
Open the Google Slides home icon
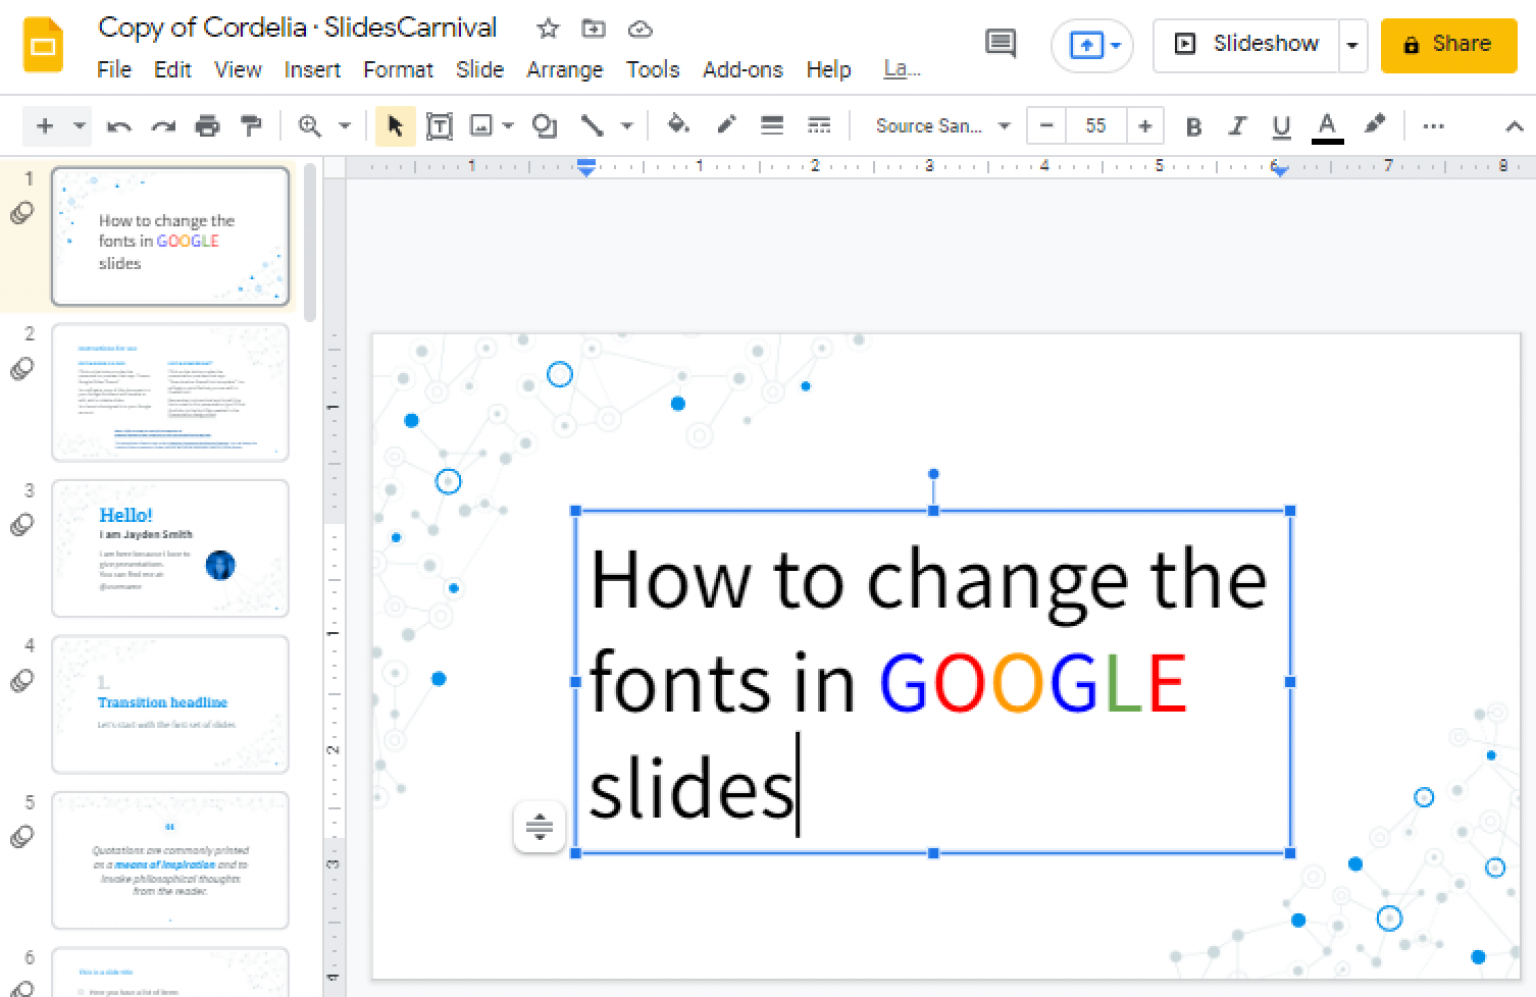click(x=43, y=45)
